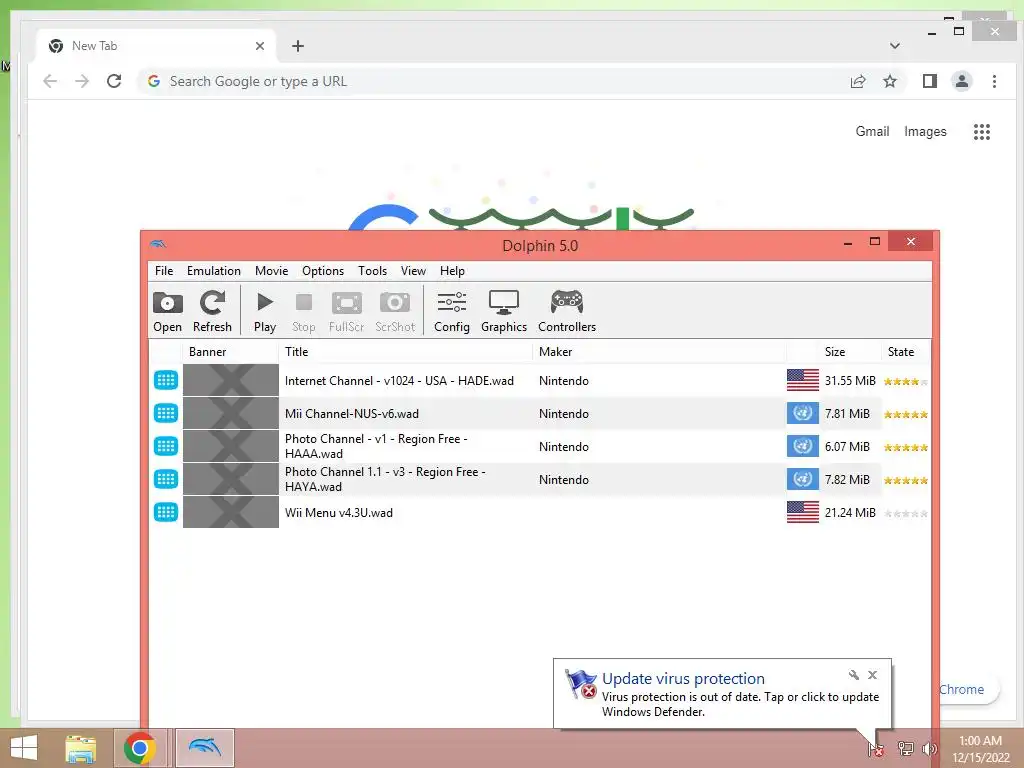Open Google apps grid icon
Image resolution: width=1024 pixels, height=768 pixels.
(x=982, y=132)
